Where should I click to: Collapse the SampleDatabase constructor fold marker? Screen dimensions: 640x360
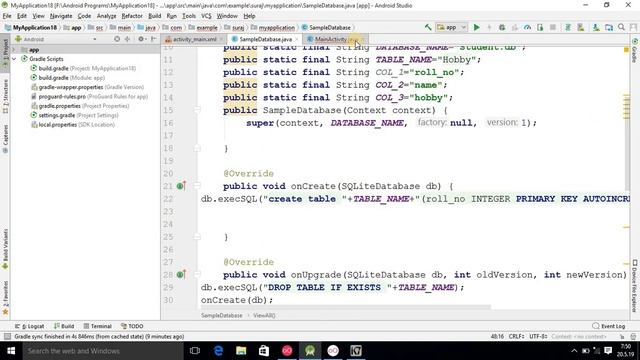coord(197,110)
